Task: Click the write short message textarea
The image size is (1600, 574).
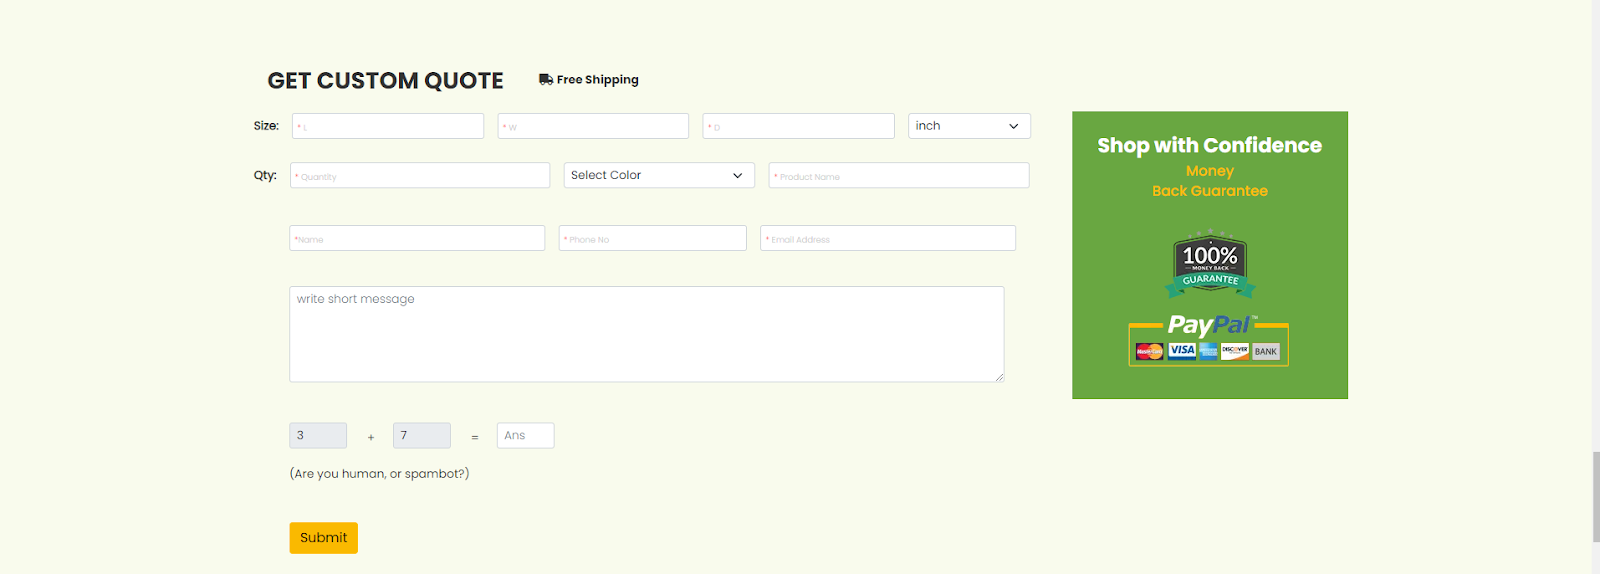Action: [647, 334]
